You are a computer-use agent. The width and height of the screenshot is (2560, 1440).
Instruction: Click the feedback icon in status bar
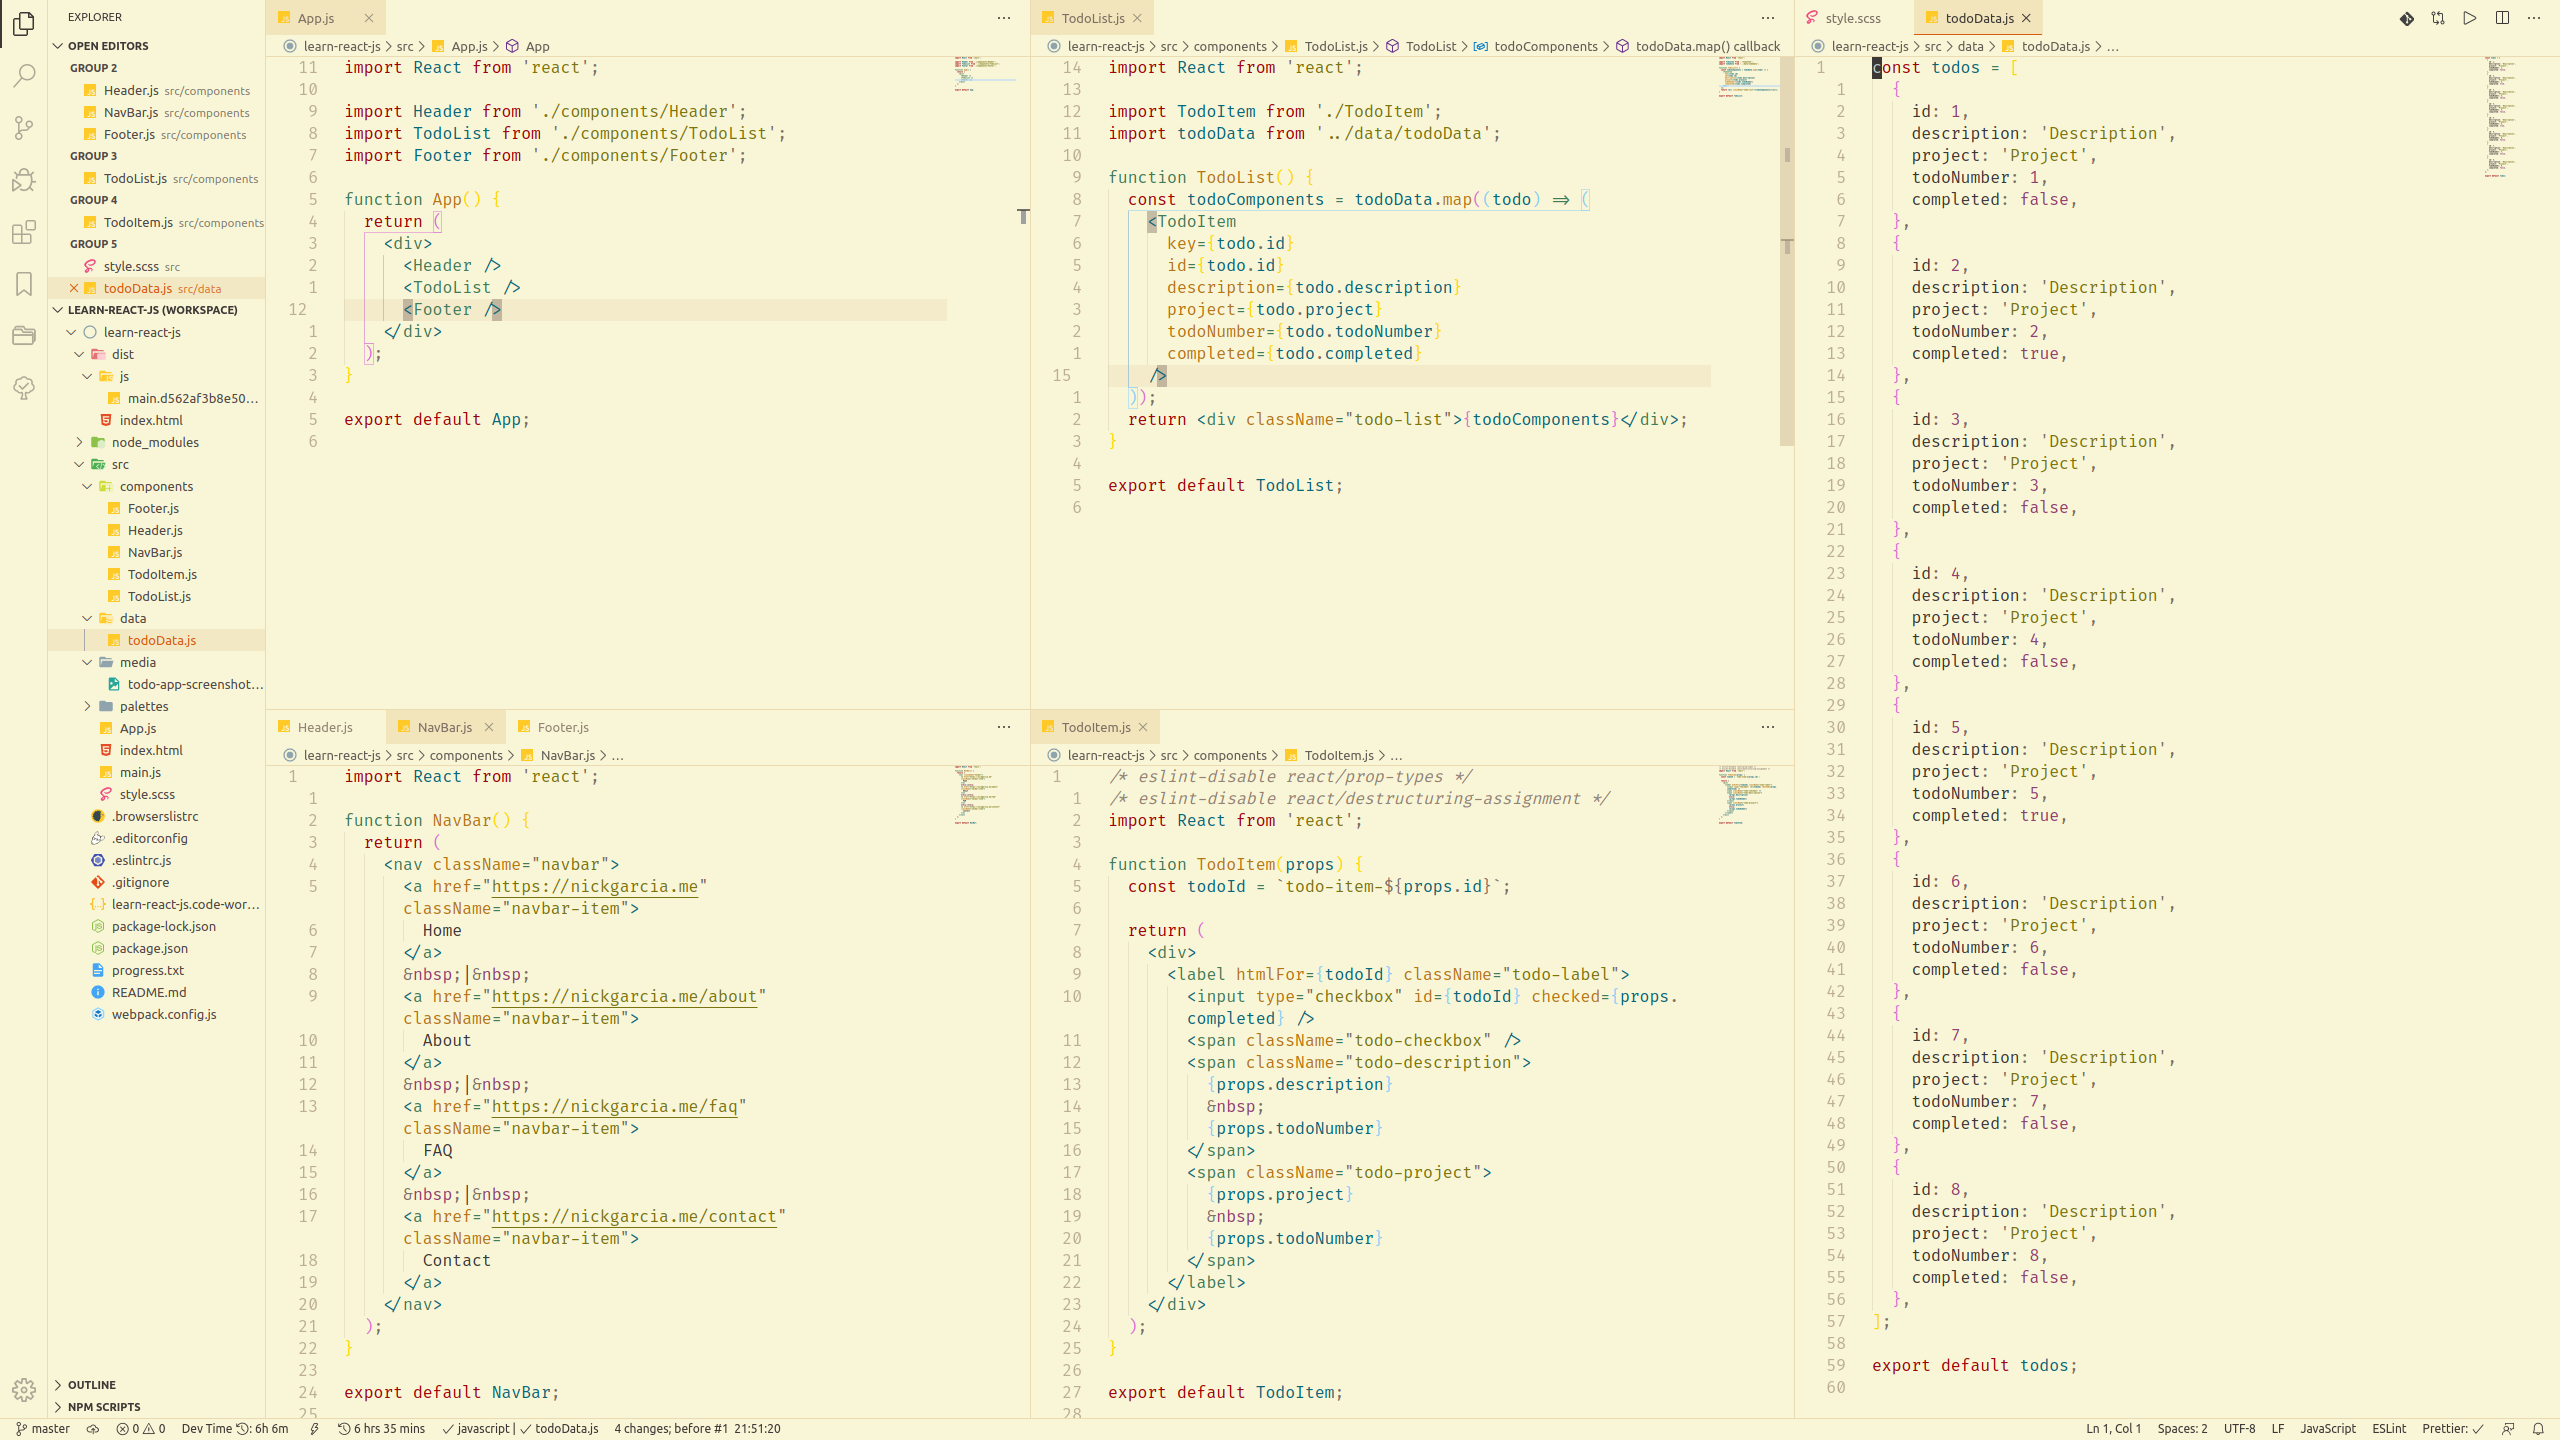click(x=2508, y=1429)
